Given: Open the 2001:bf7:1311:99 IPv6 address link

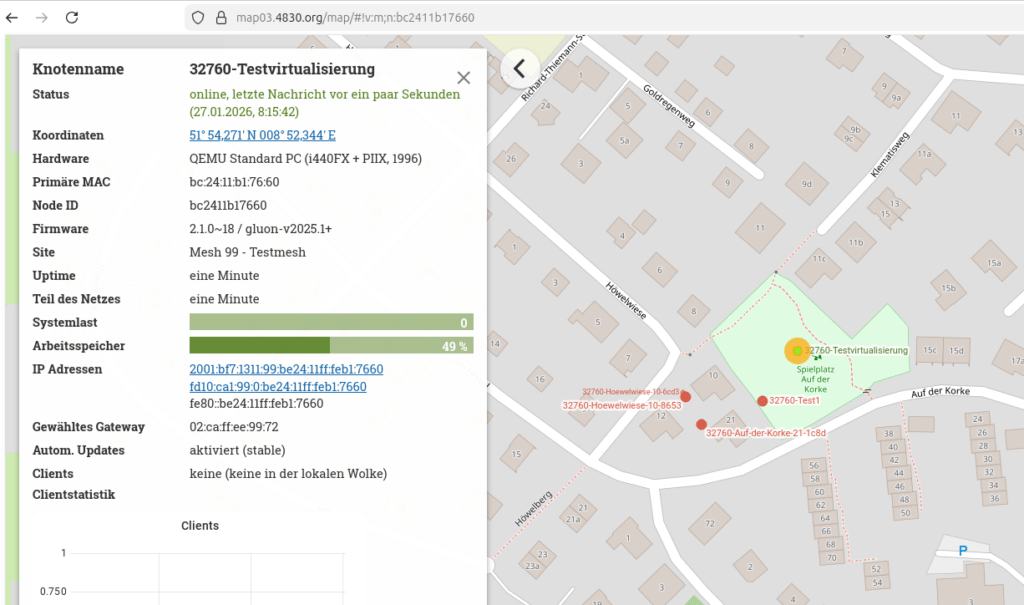Looking at the screenshot, I should click(x=286, y=369).
